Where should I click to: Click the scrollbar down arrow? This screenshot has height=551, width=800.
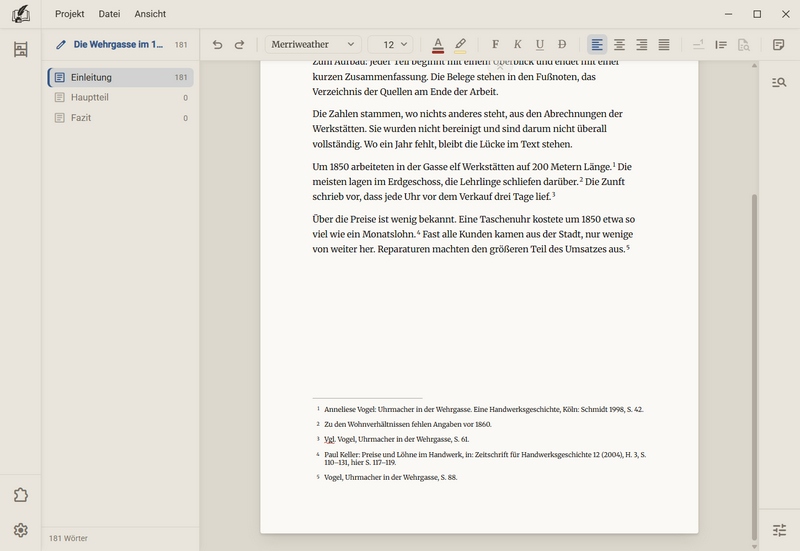click(754, 546)
